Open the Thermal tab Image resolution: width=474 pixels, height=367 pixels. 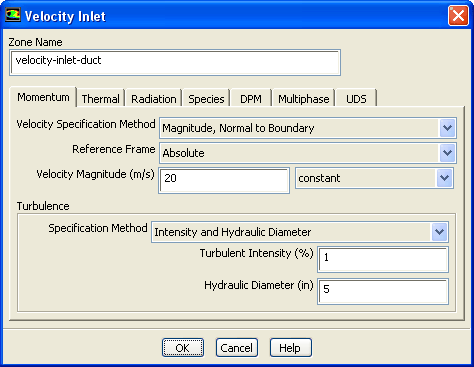(101, 99)
